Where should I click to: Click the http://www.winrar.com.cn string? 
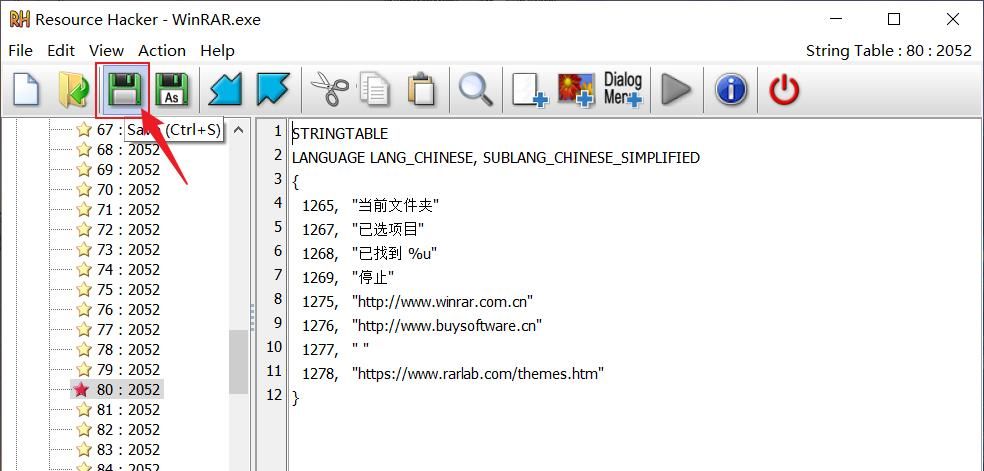[x=442, y=302]
